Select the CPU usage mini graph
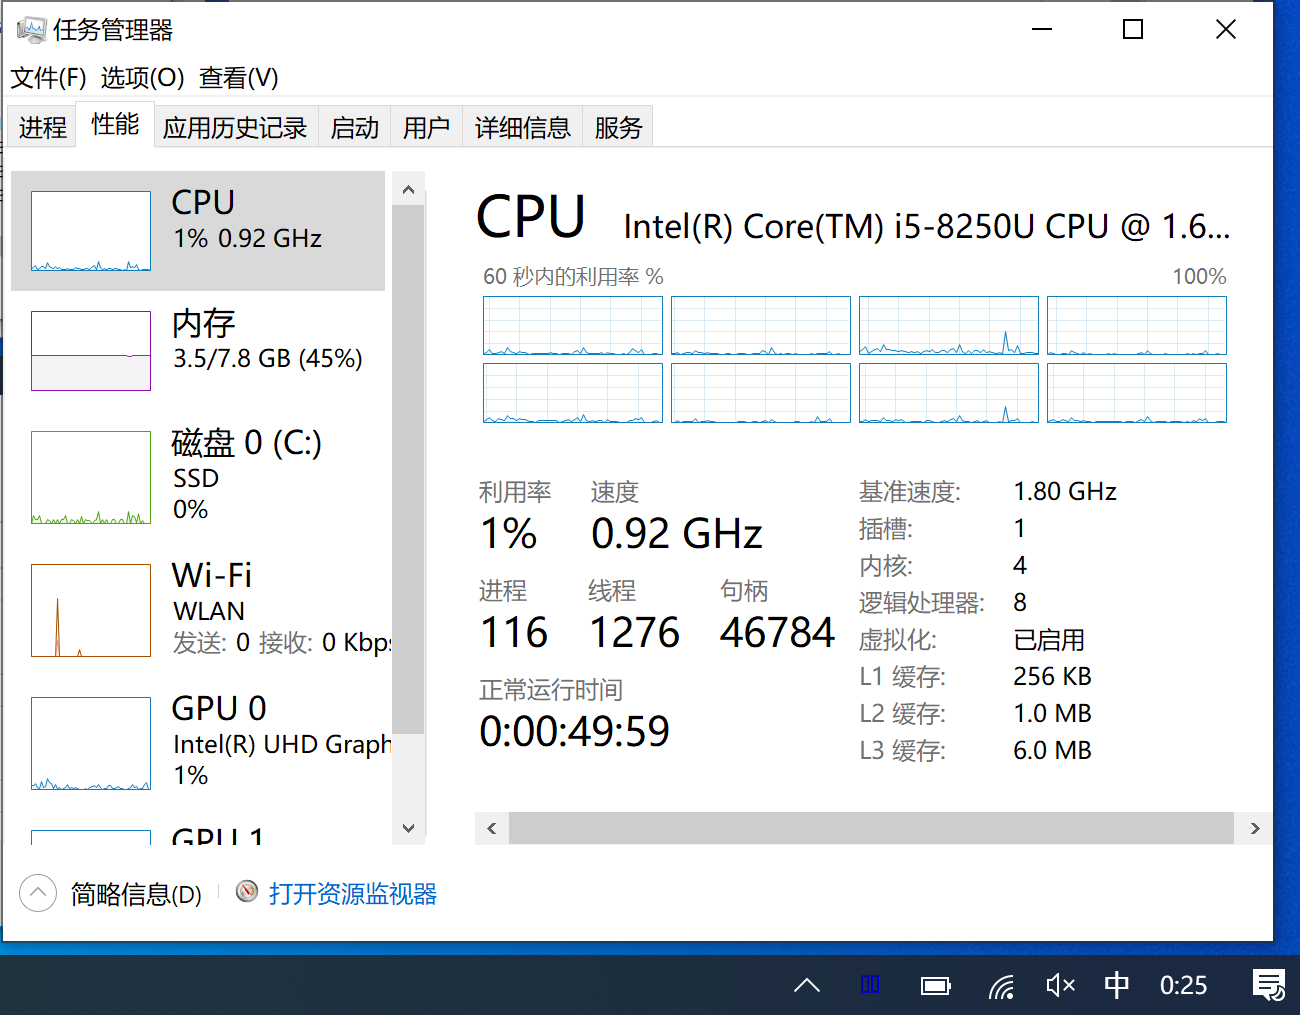Screen dimensions: 1300x1015 click(x=91, y=231)
